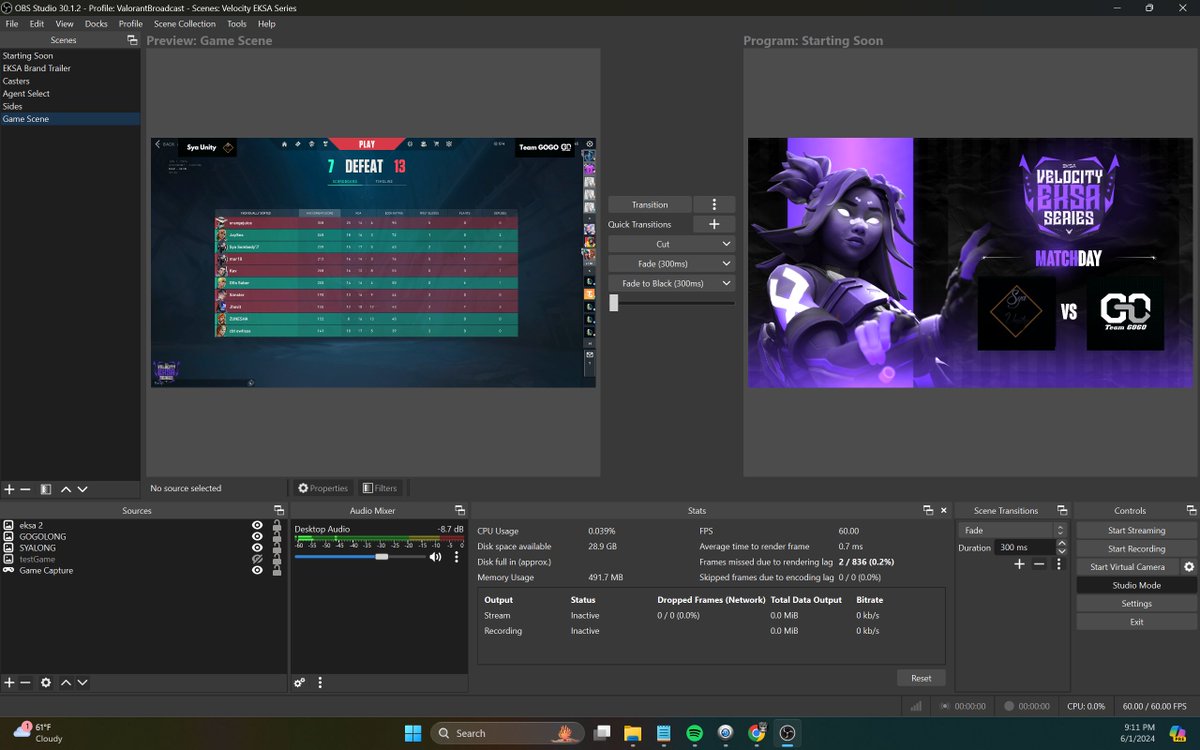Open the Docks menu
This screenshot has height=750, width=1200.
(x=96, y=23)
